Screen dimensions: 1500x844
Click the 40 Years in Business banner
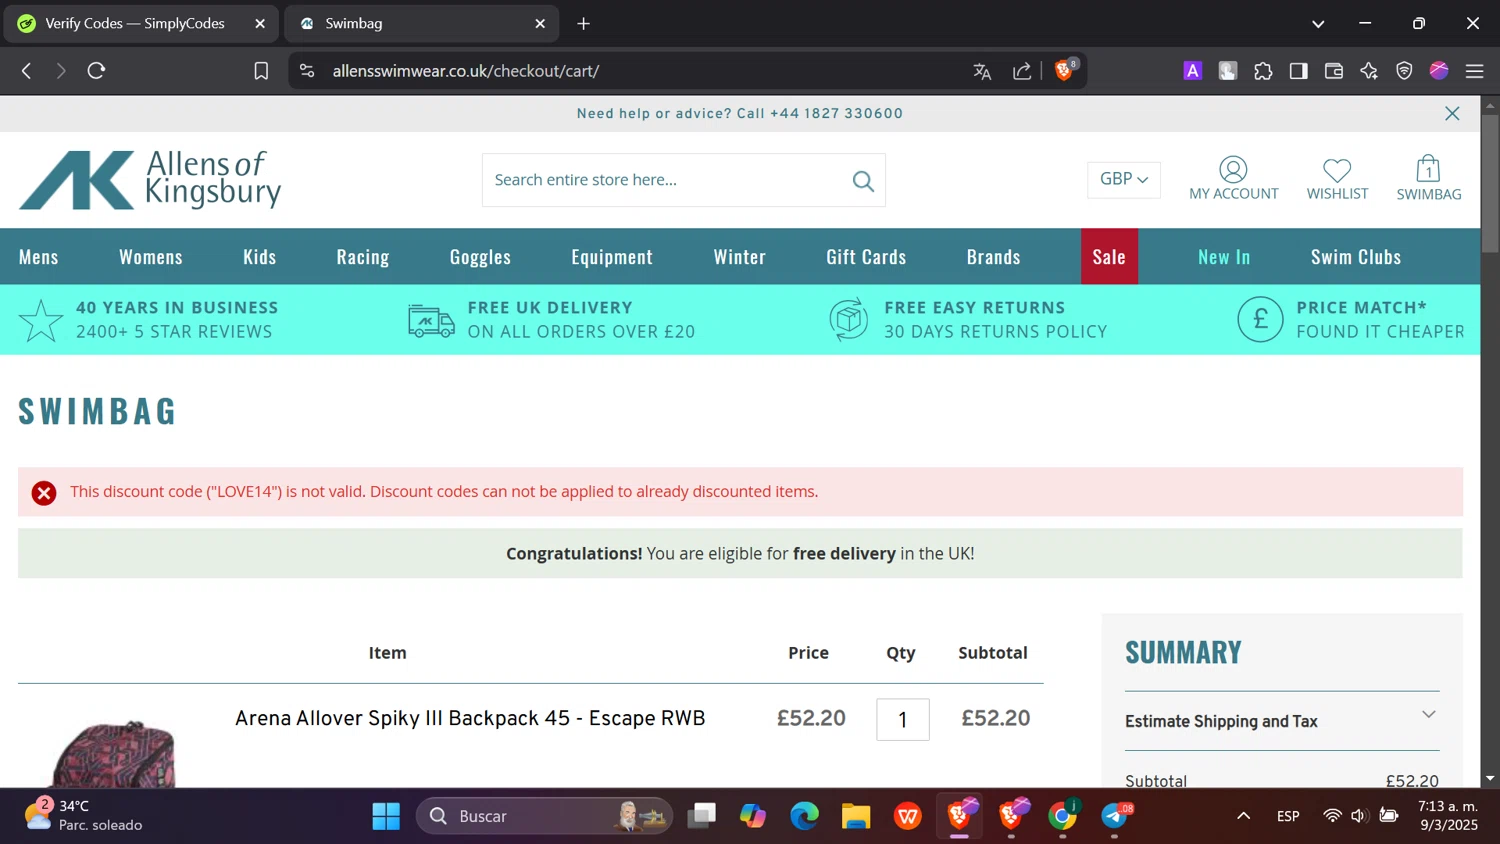[148, 320]
